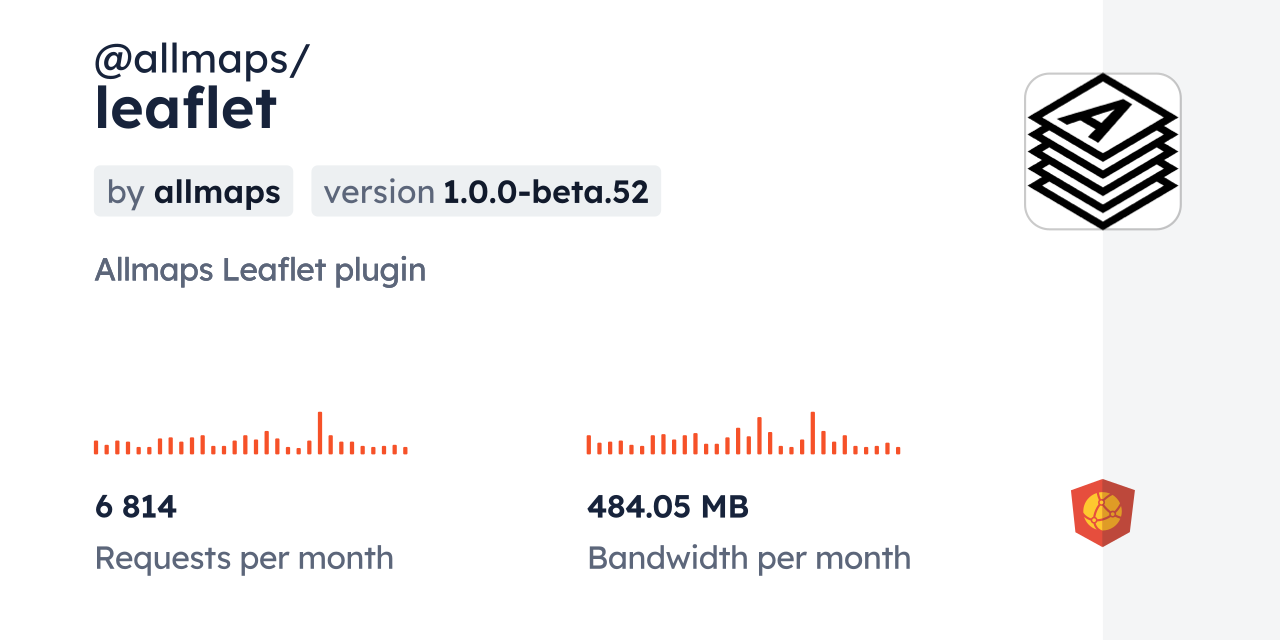Click the first bar of the requests chart

96,448
